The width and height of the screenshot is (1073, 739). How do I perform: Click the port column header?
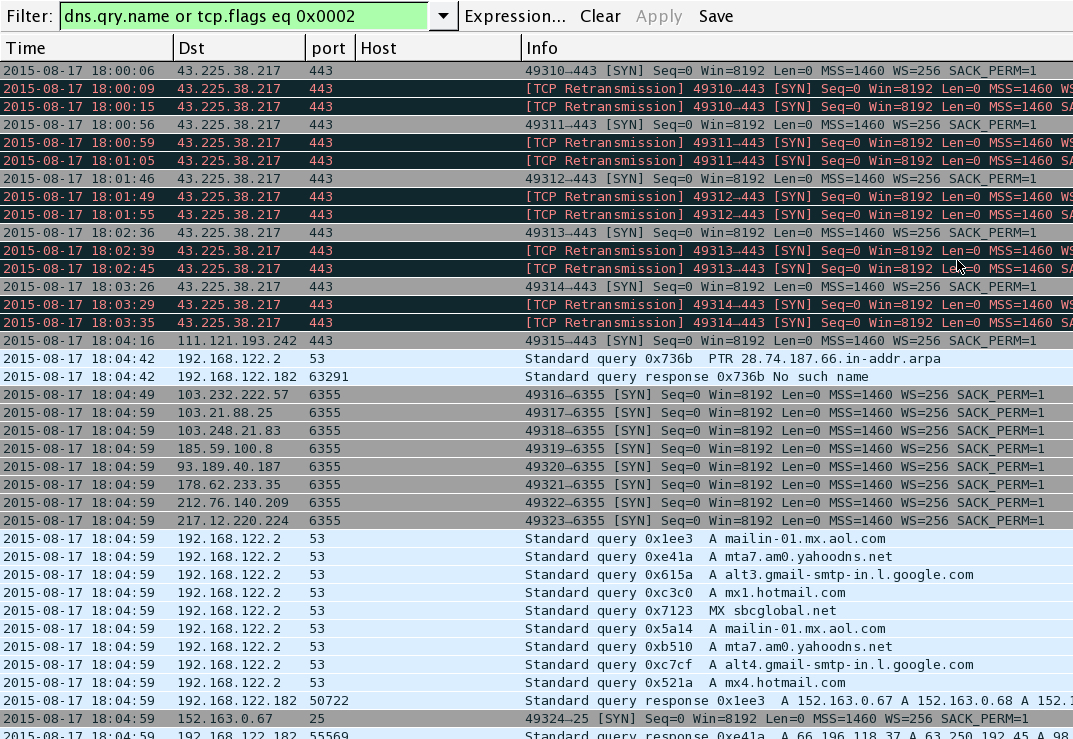coord(329,48)
